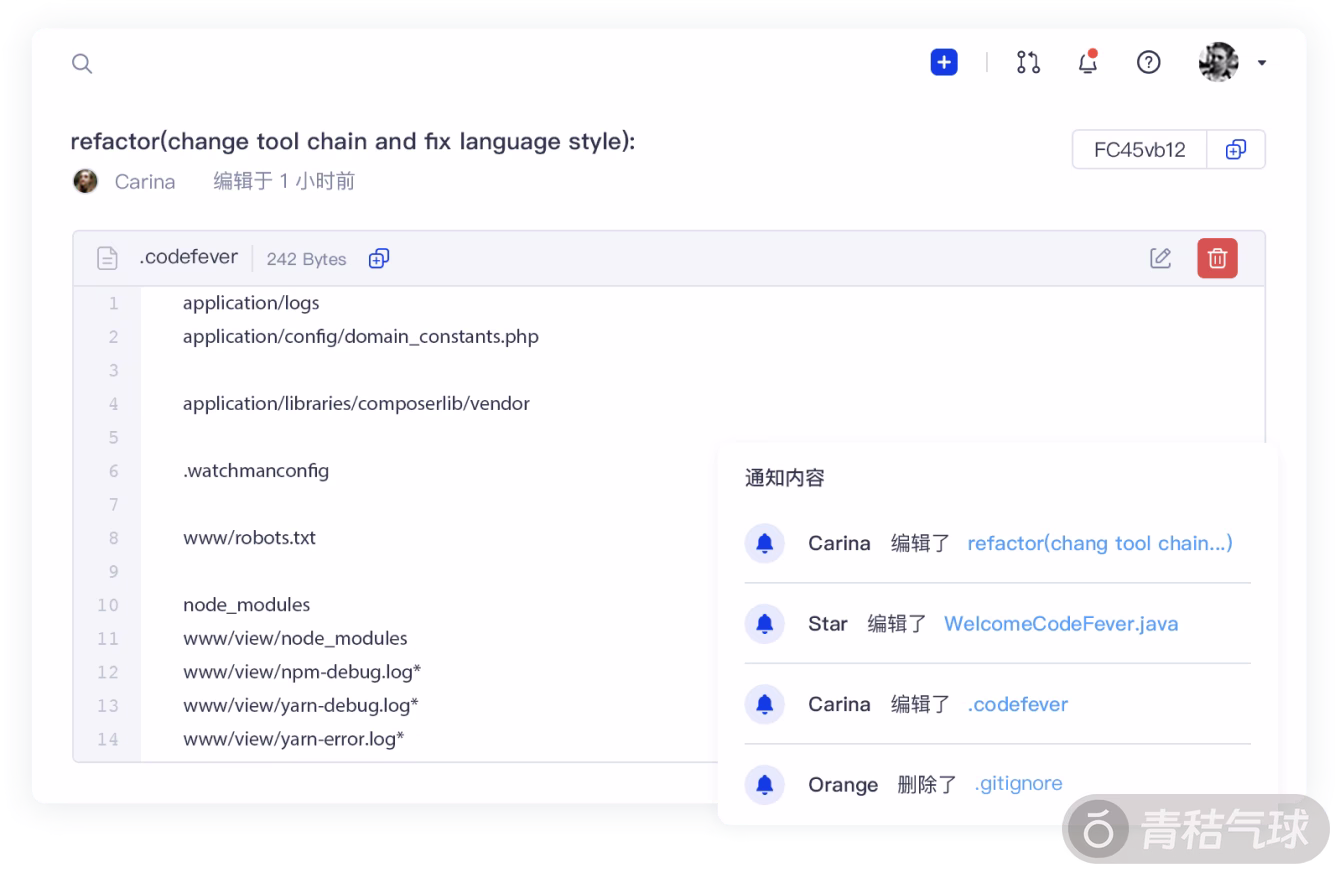
Task: Select line number 1
Action: [113, 303]
